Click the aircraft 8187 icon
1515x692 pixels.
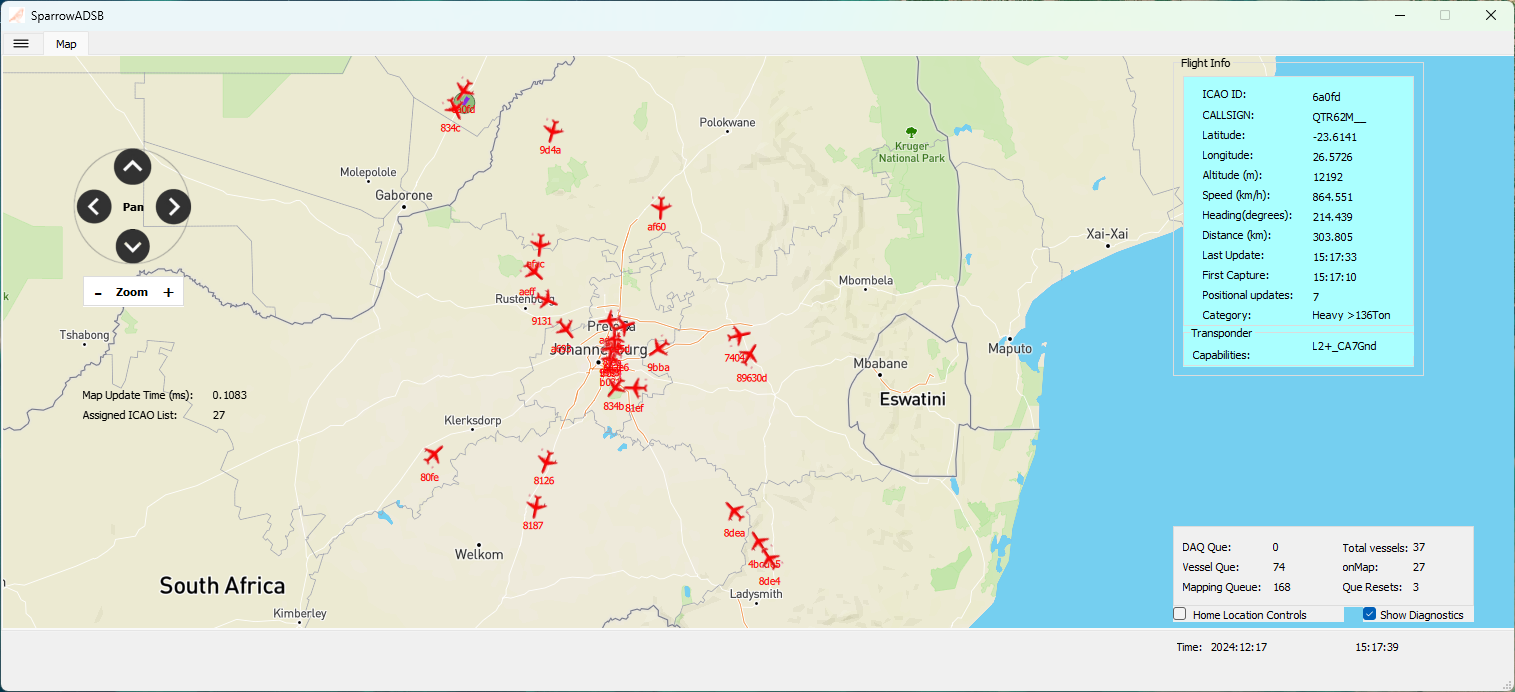tap(536, 507)
